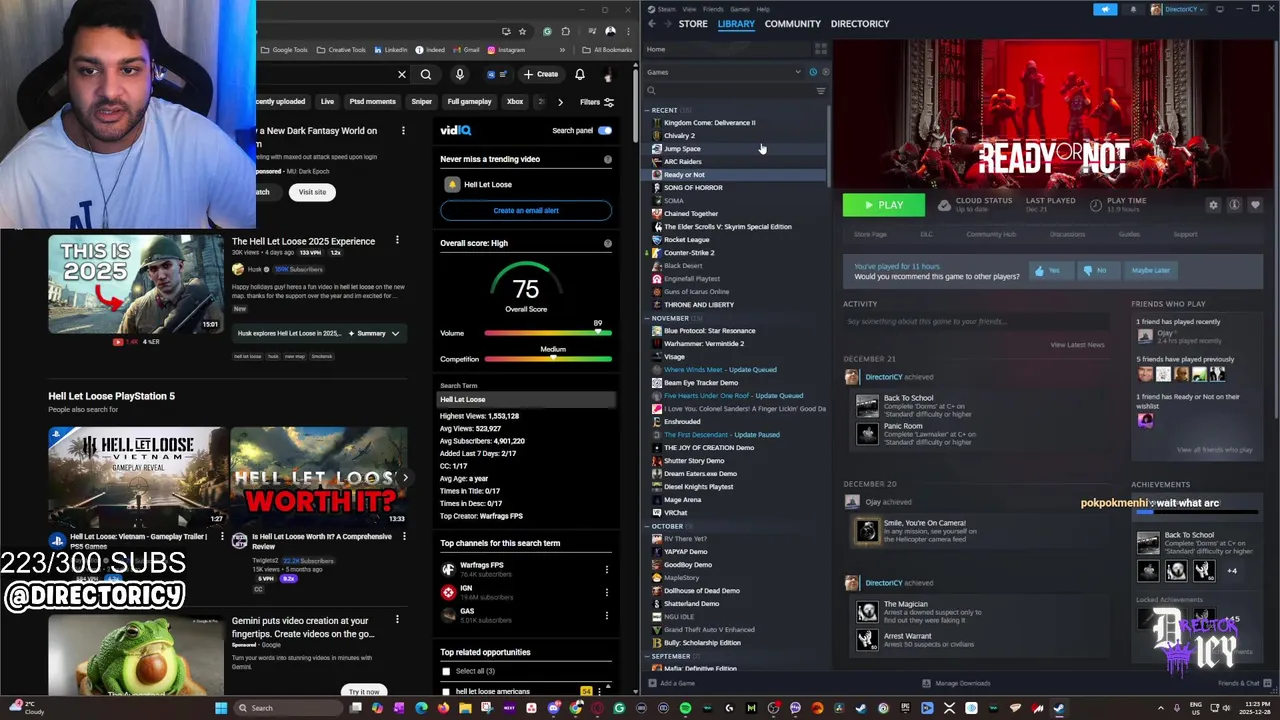
Task: Open YouTube search Filters
Action: pos(597,102)
